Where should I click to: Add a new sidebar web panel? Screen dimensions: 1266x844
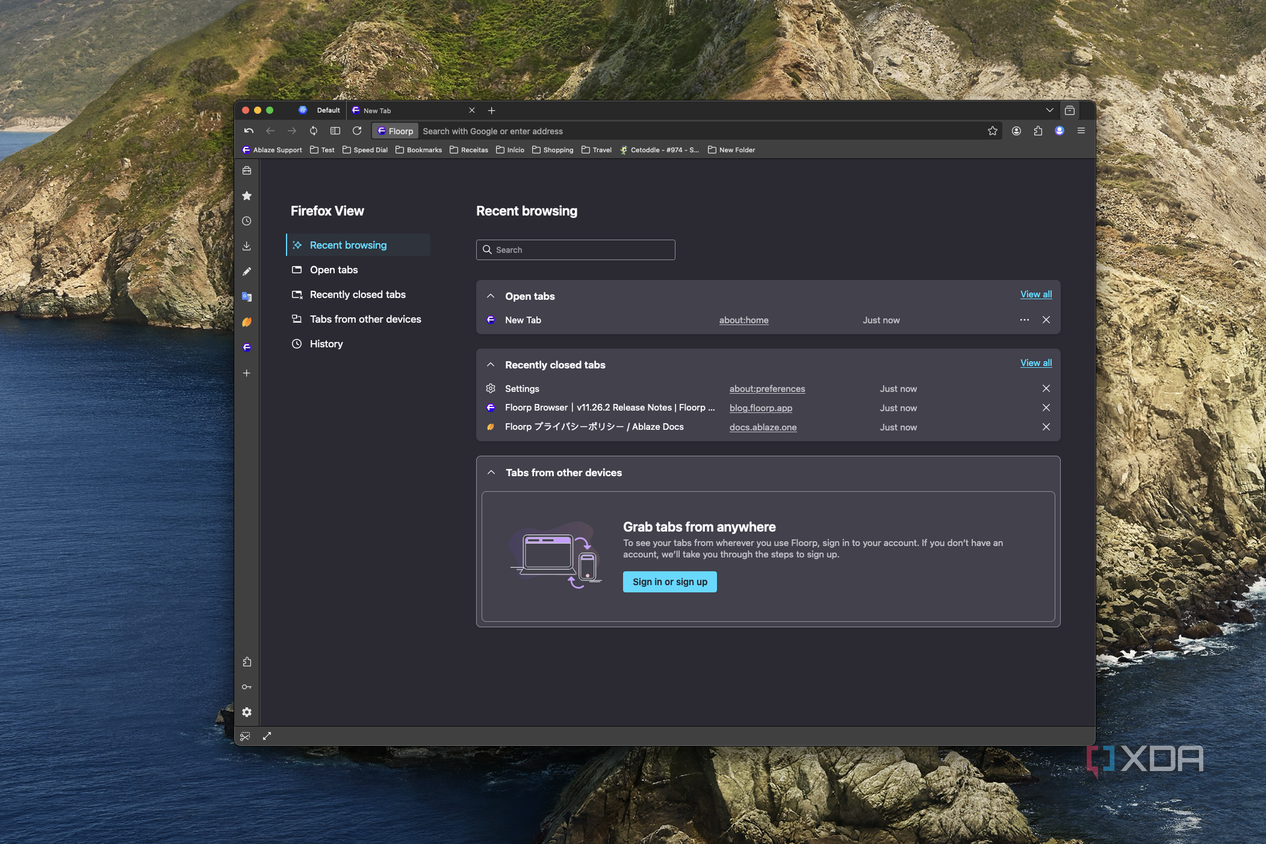247,373
